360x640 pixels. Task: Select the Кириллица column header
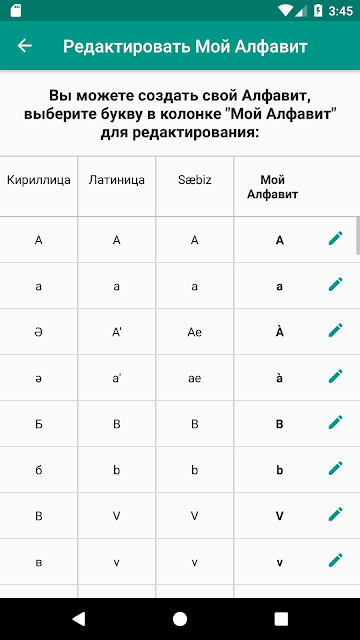39,180
